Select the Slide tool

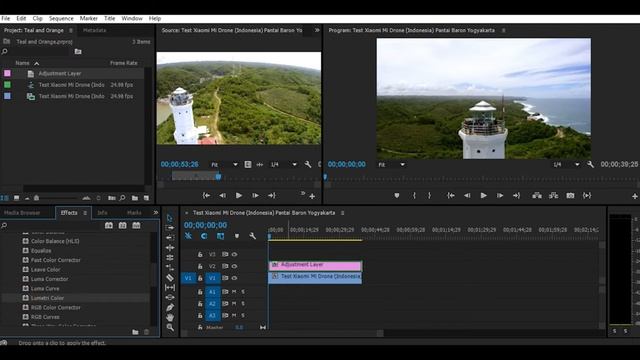170,297
